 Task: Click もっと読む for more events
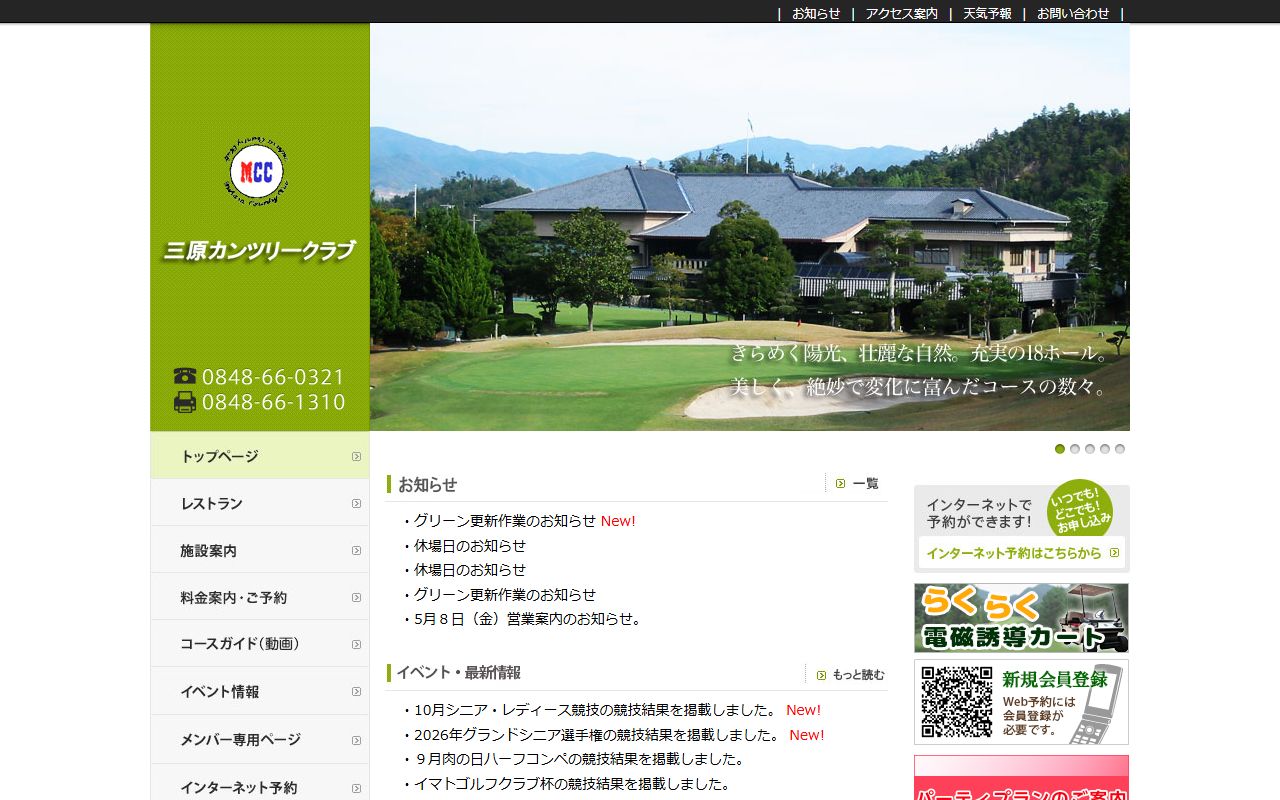tap(858, 675)
